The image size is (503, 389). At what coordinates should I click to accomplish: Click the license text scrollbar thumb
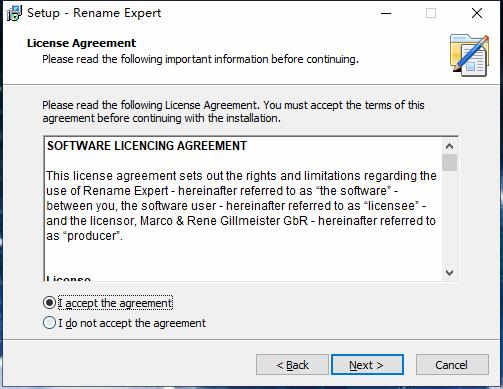[449, 162]
